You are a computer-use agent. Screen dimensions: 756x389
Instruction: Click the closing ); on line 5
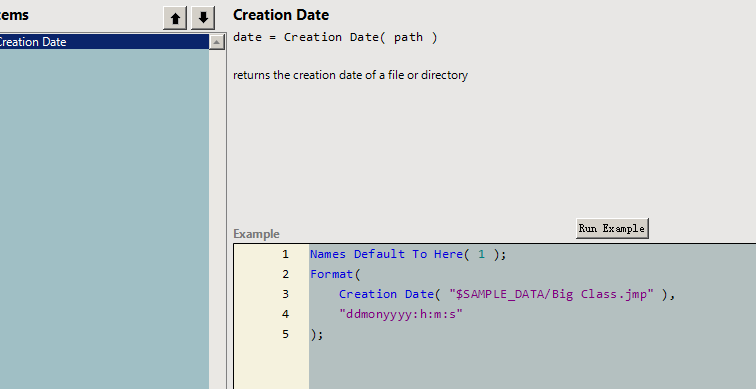pyautogui.click(x=317, y=335)
